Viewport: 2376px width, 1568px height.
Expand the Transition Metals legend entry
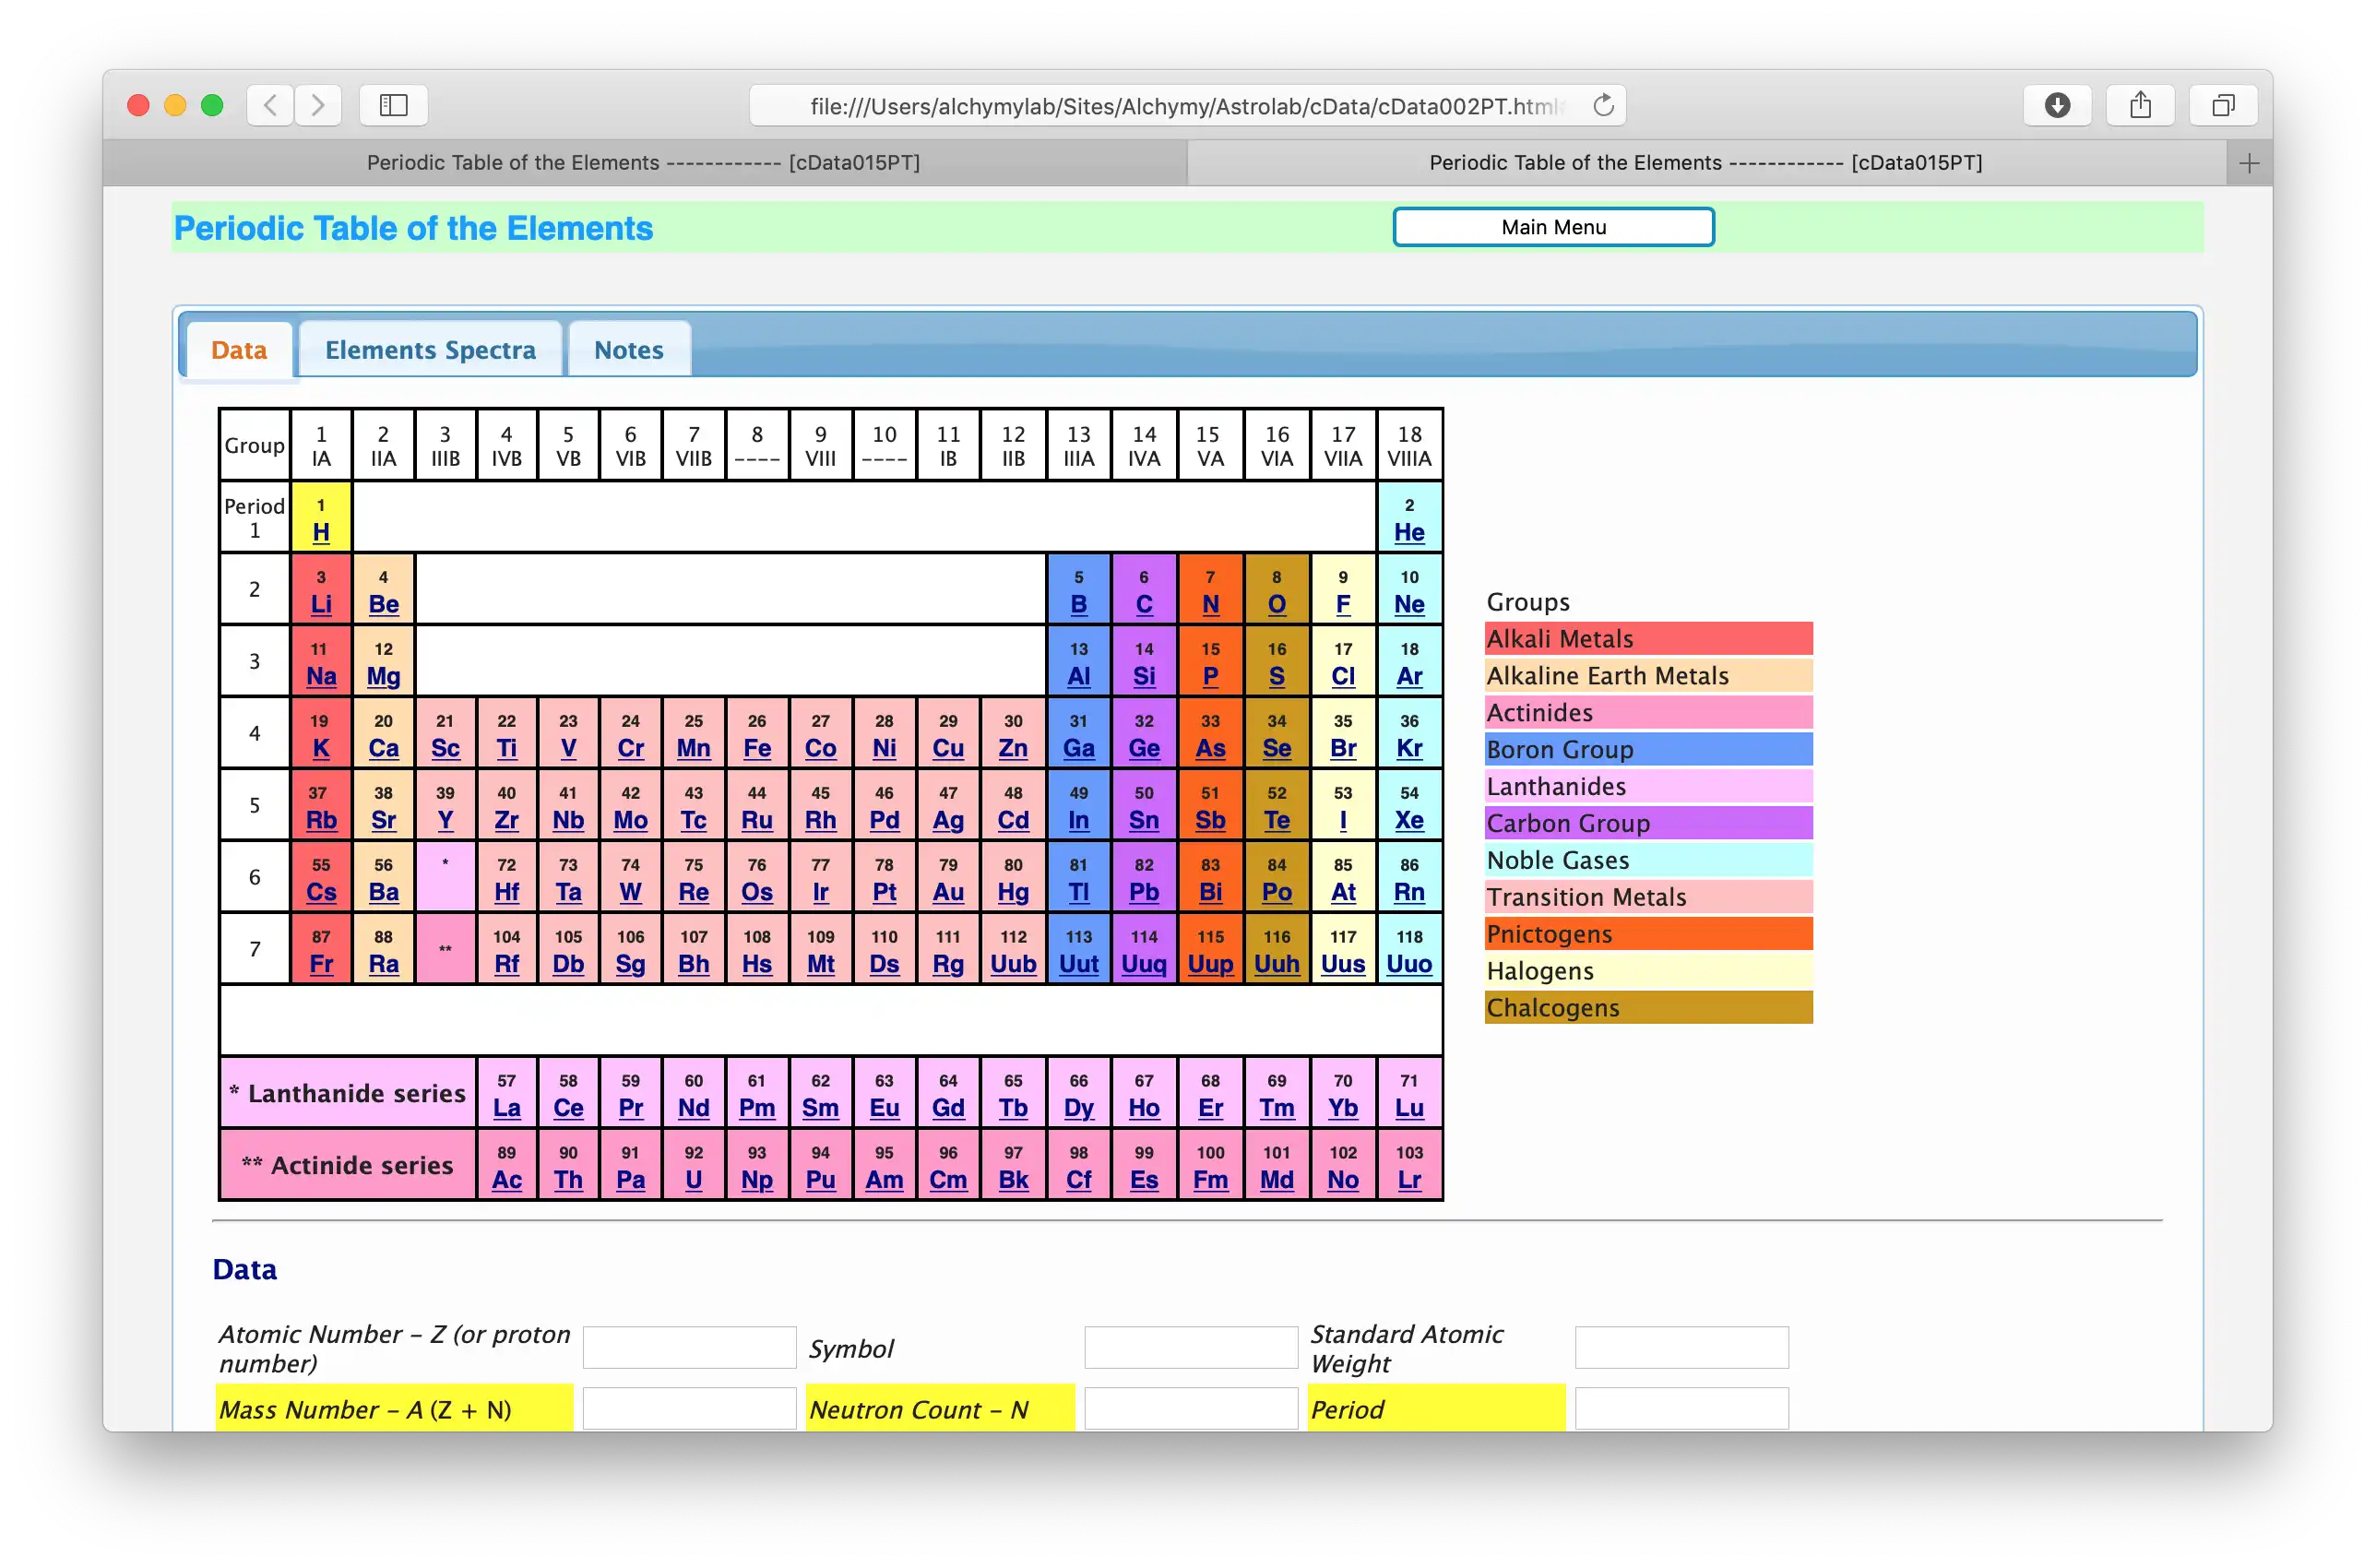tap(1645, 896)
